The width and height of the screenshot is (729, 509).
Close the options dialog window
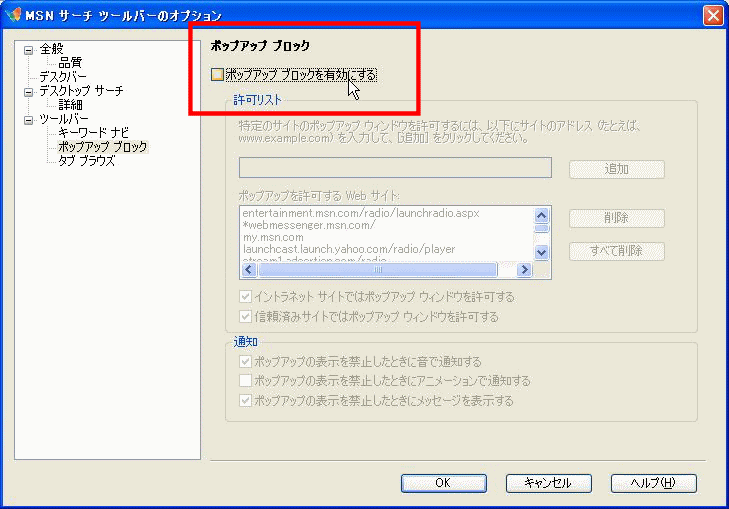pyautogui.click(x=713, y=15)
